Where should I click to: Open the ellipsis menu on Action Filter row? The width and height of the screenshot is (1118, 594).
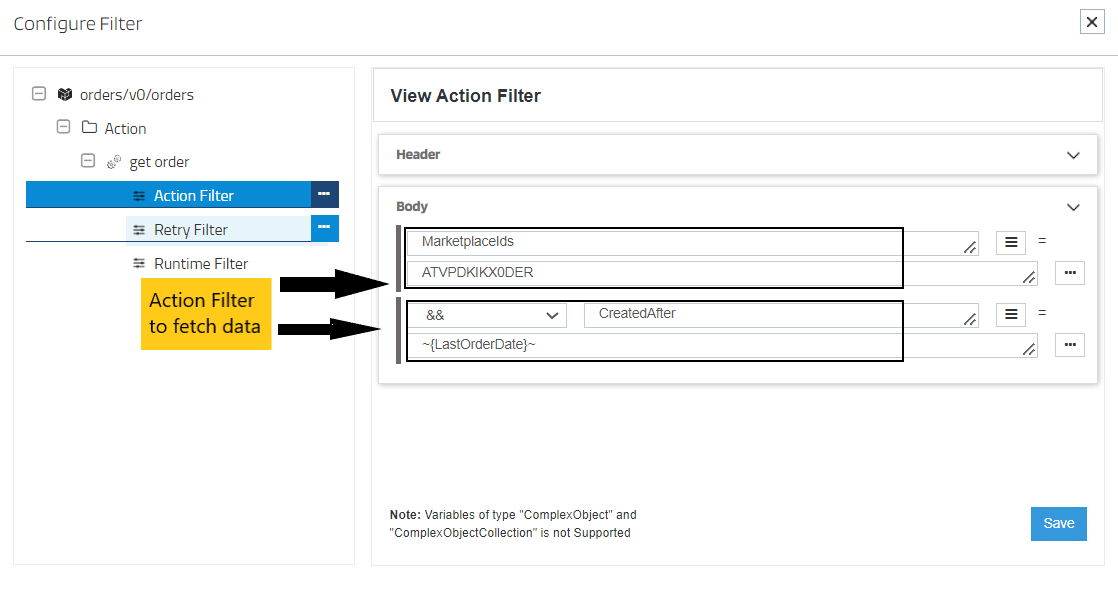click(325, 194)
